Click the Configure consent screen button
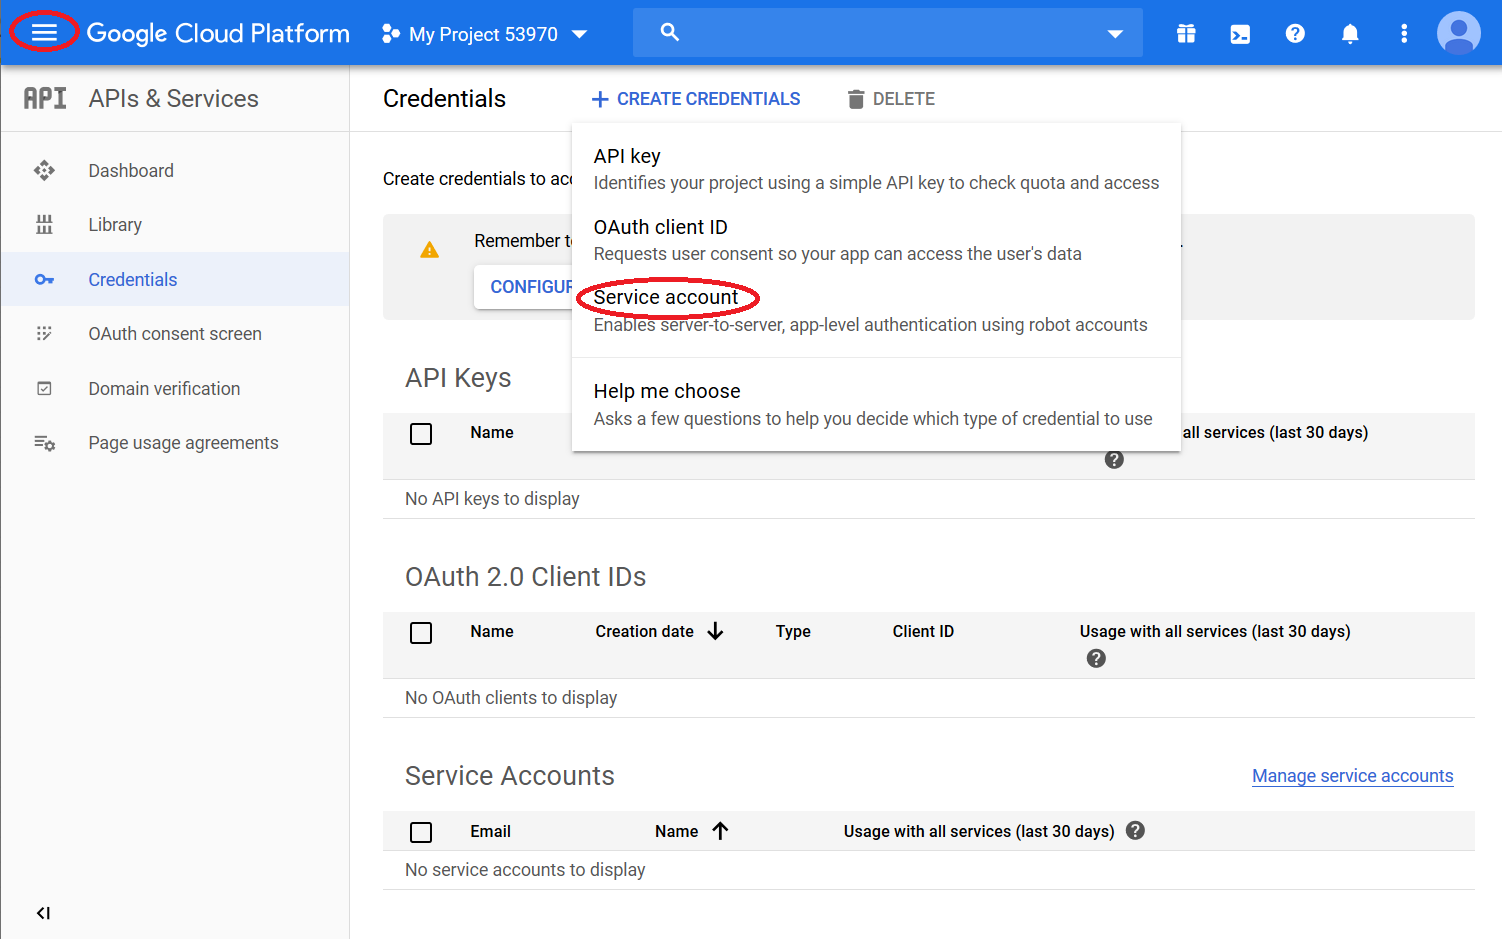Image resolution: width=1502 pixels, height=939 pixels. [524, 287]
